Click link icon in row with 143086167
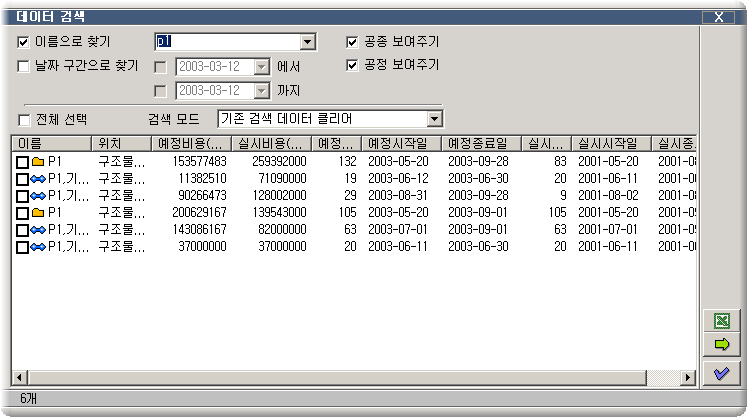This screenshot has height=417, width=747. pyautogui.click(x=38, y=229)
